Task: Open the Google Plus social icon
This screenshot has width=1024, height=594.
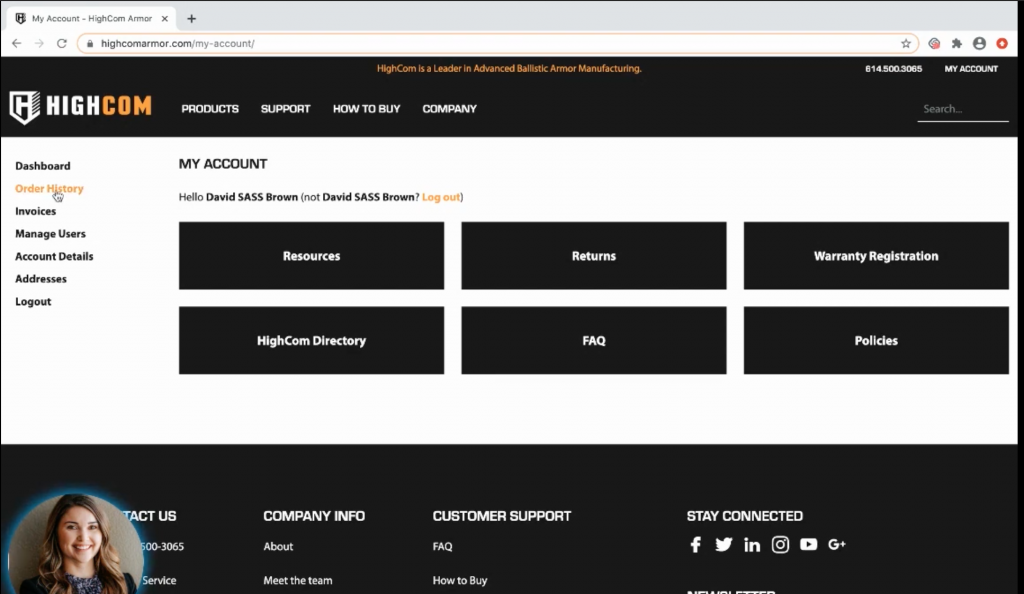Action: (837, 545)
